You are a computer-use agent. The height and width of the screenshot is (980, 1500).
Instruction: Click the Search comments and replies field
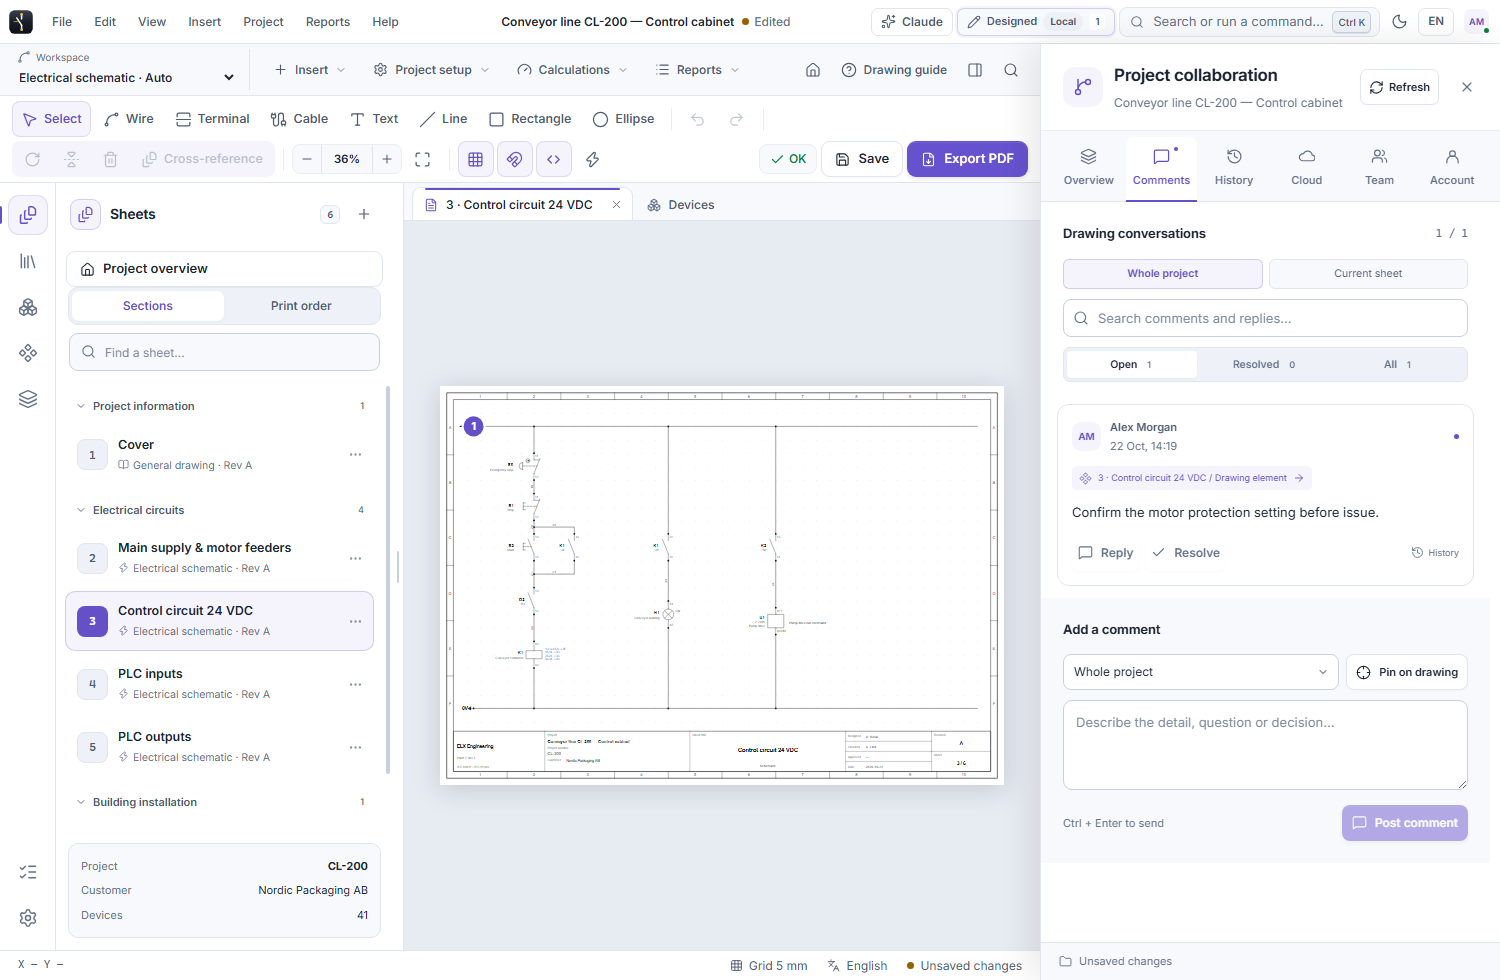(1265, 318)
